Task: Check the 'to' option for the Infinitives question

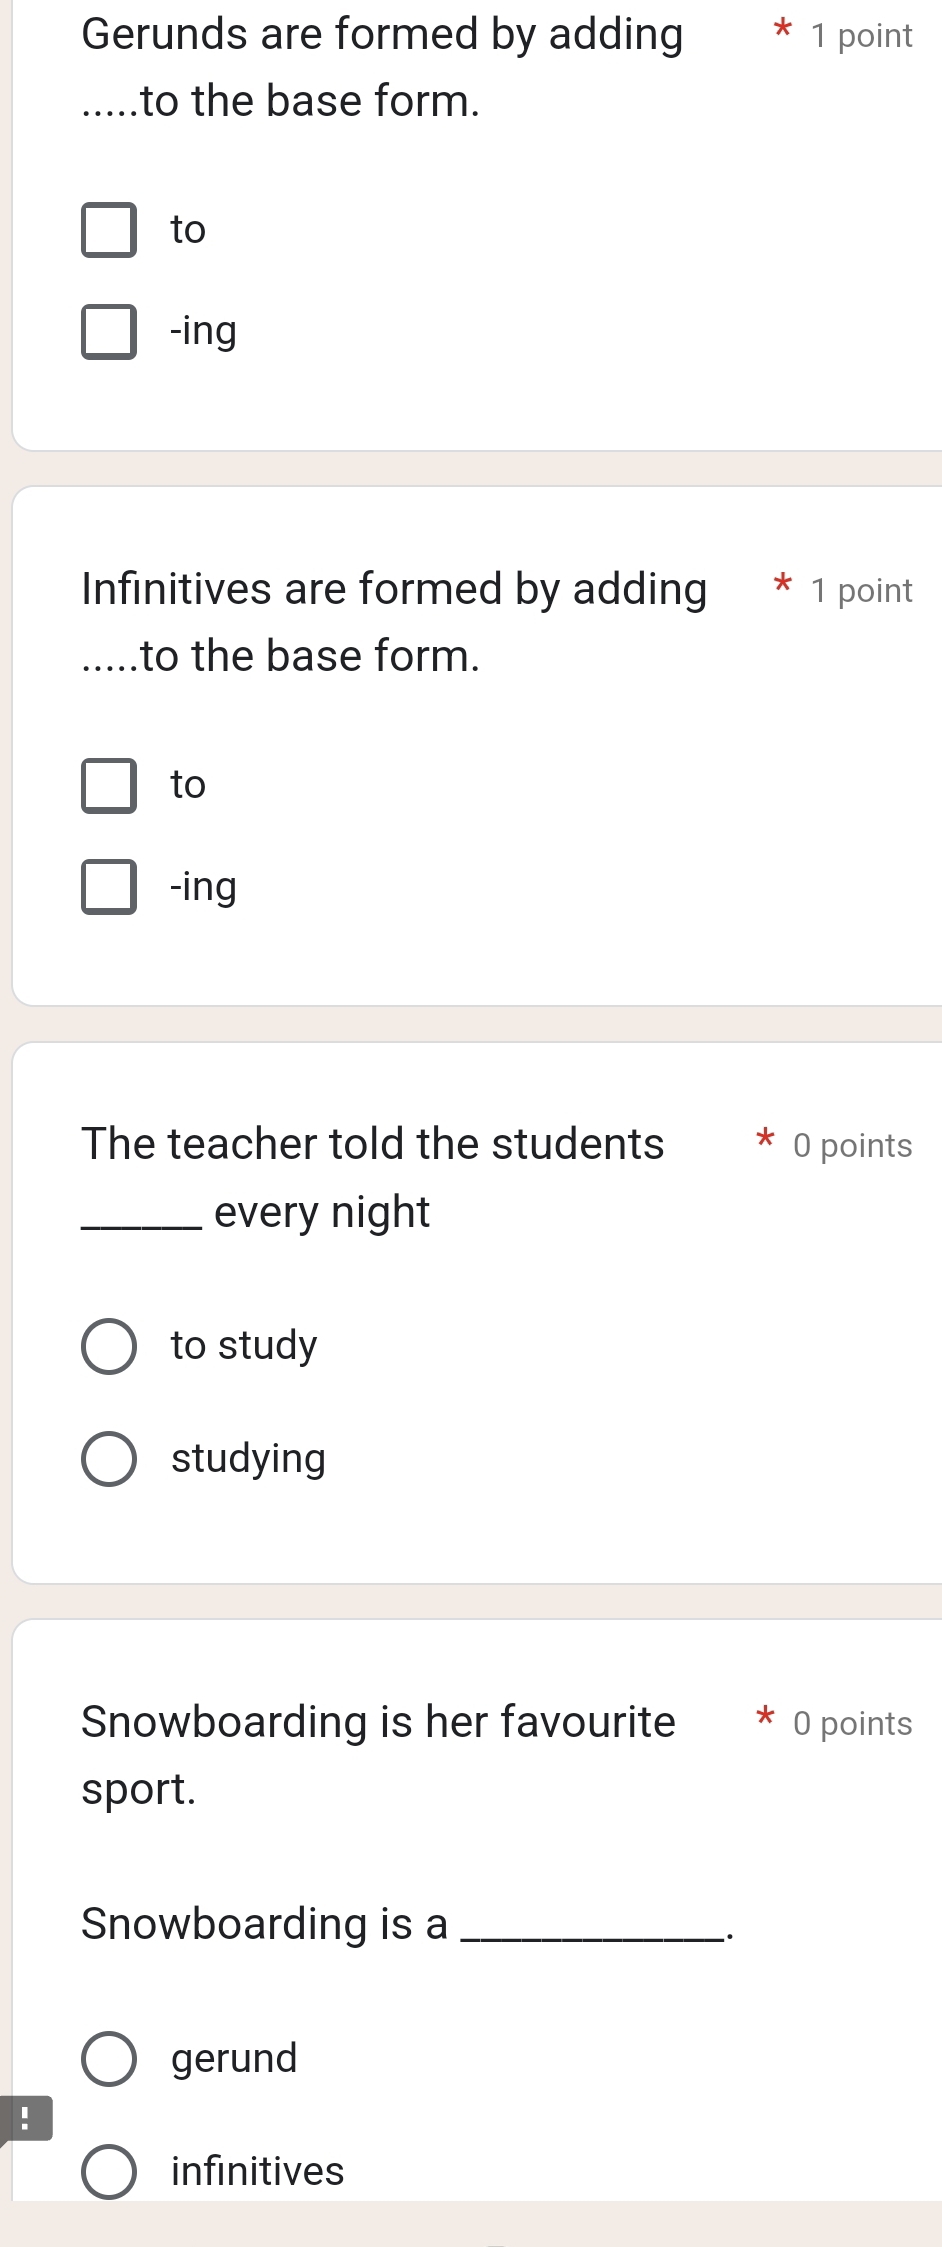Action: (108, 785)
